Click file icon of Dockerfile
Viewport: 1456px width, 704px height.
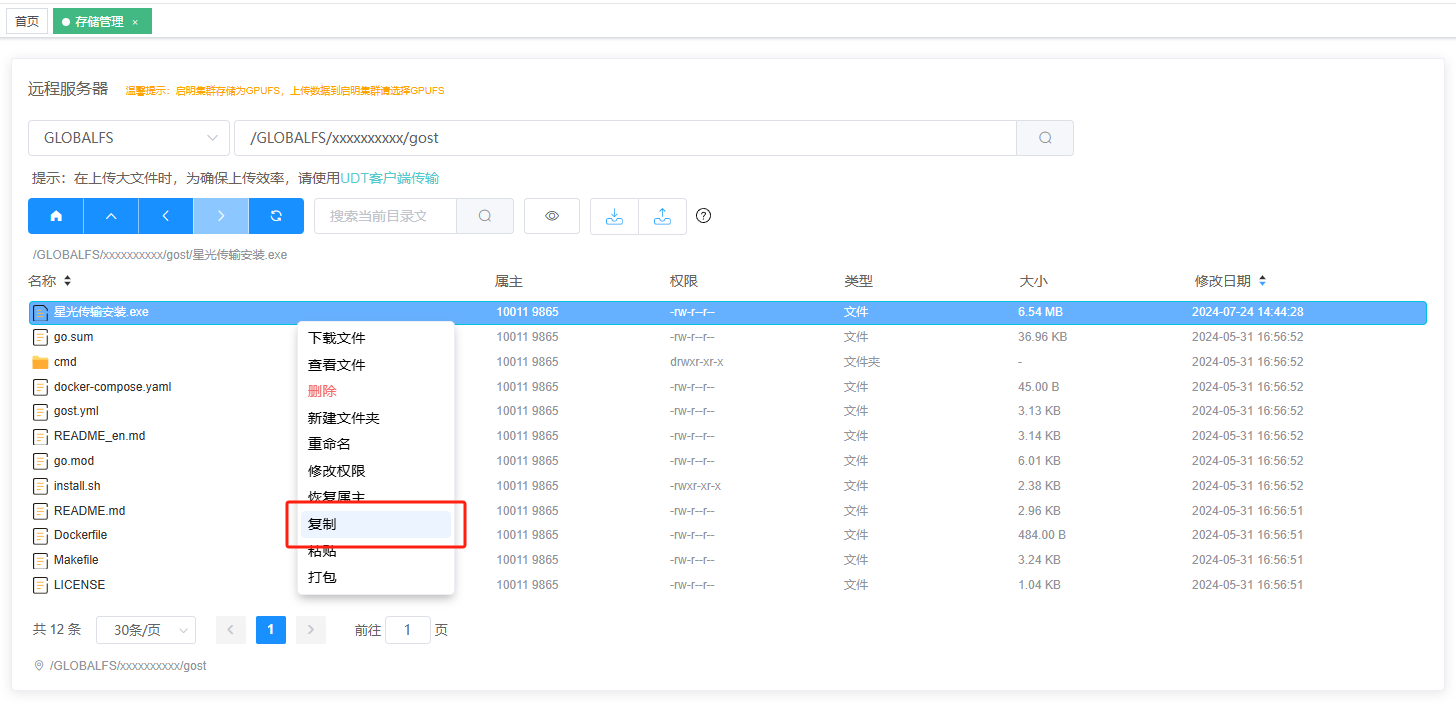click(40, 535)
